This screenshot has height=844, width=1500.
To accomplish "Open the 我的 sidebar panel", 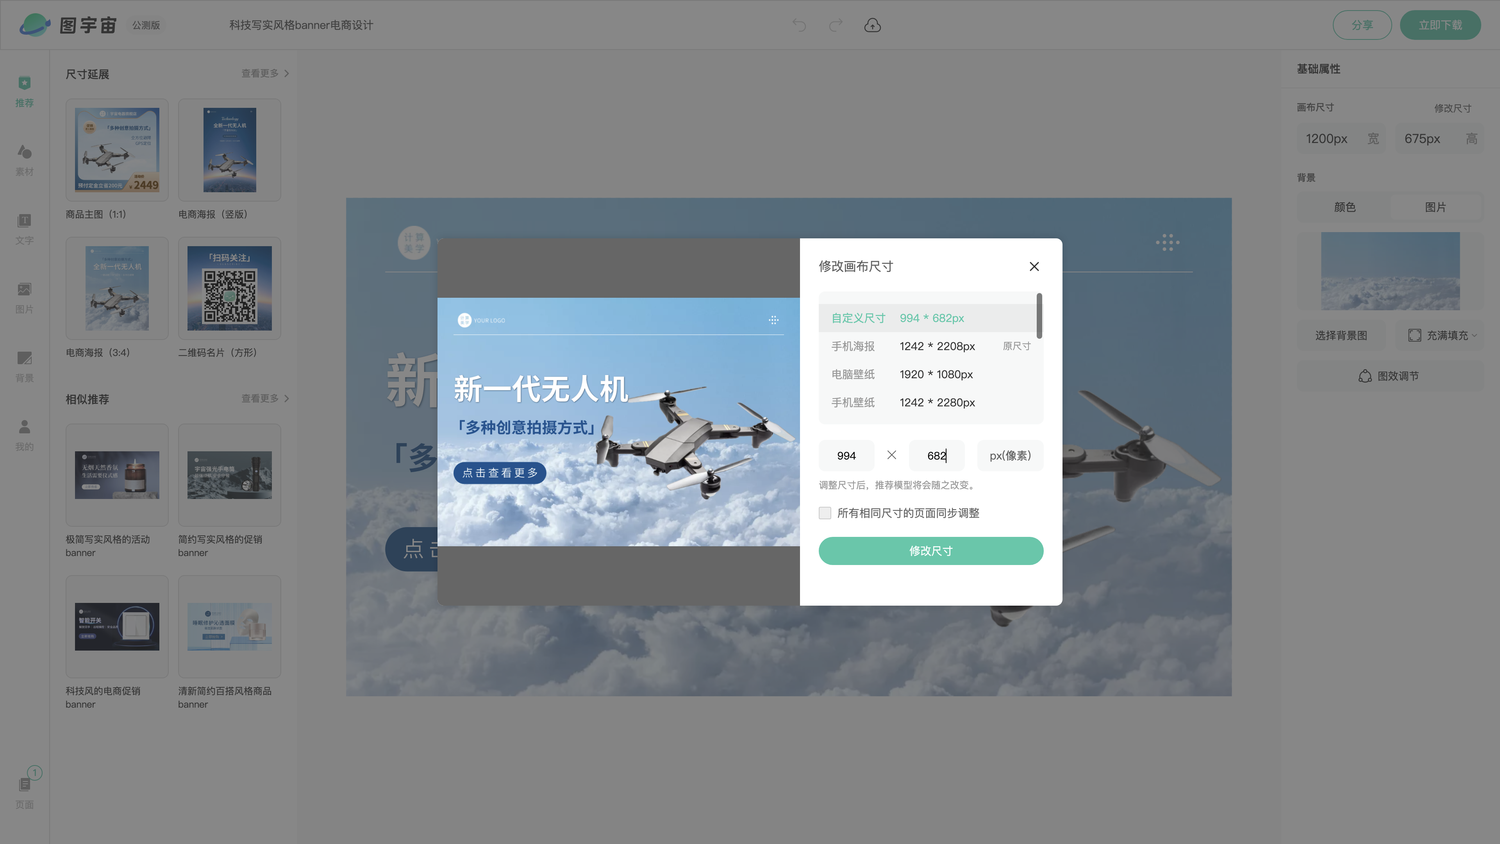I will pyautogui.click(x=25, y=435).
